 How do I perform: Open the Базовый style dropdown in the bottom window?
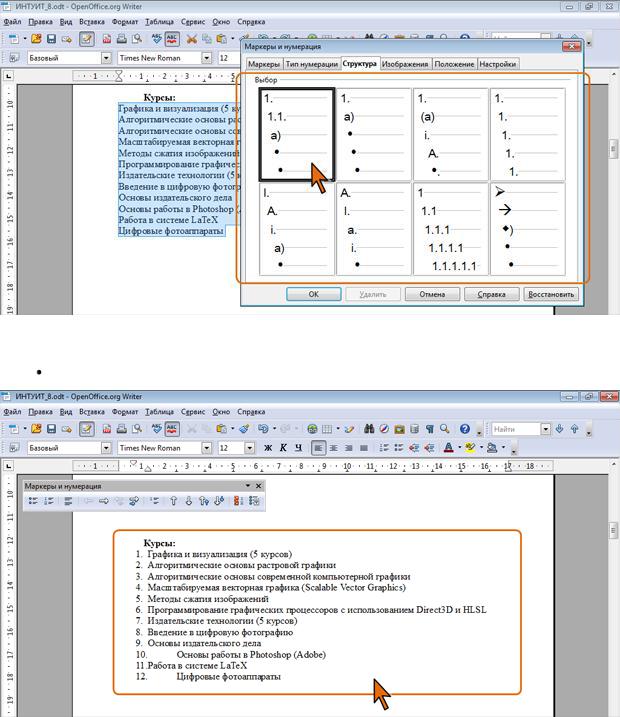(x=106, y=448)
